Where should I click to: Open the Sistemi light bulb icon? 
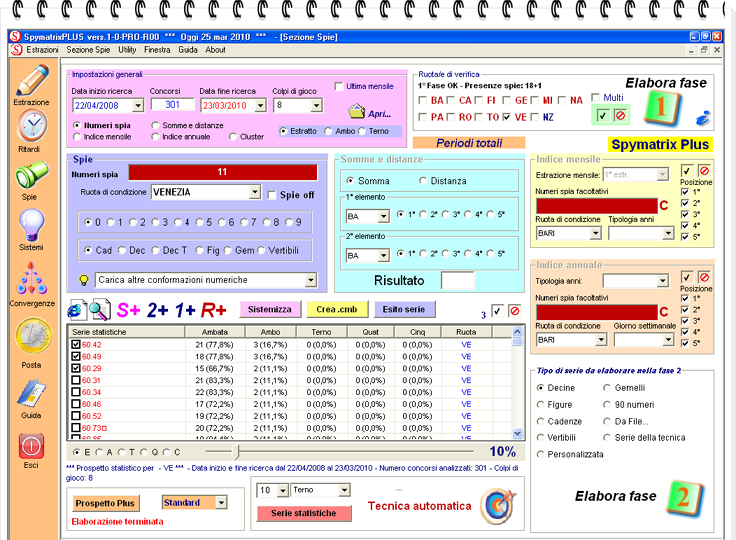pos(32,225)
